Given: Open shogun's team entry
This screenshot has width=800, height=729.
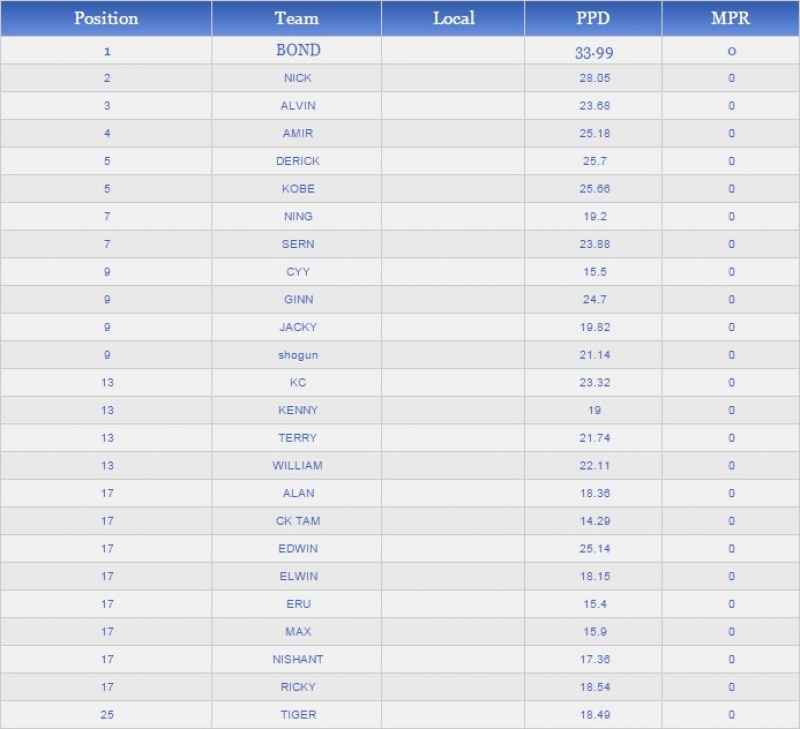Looking at the screenshot, I should coord(298,355).
